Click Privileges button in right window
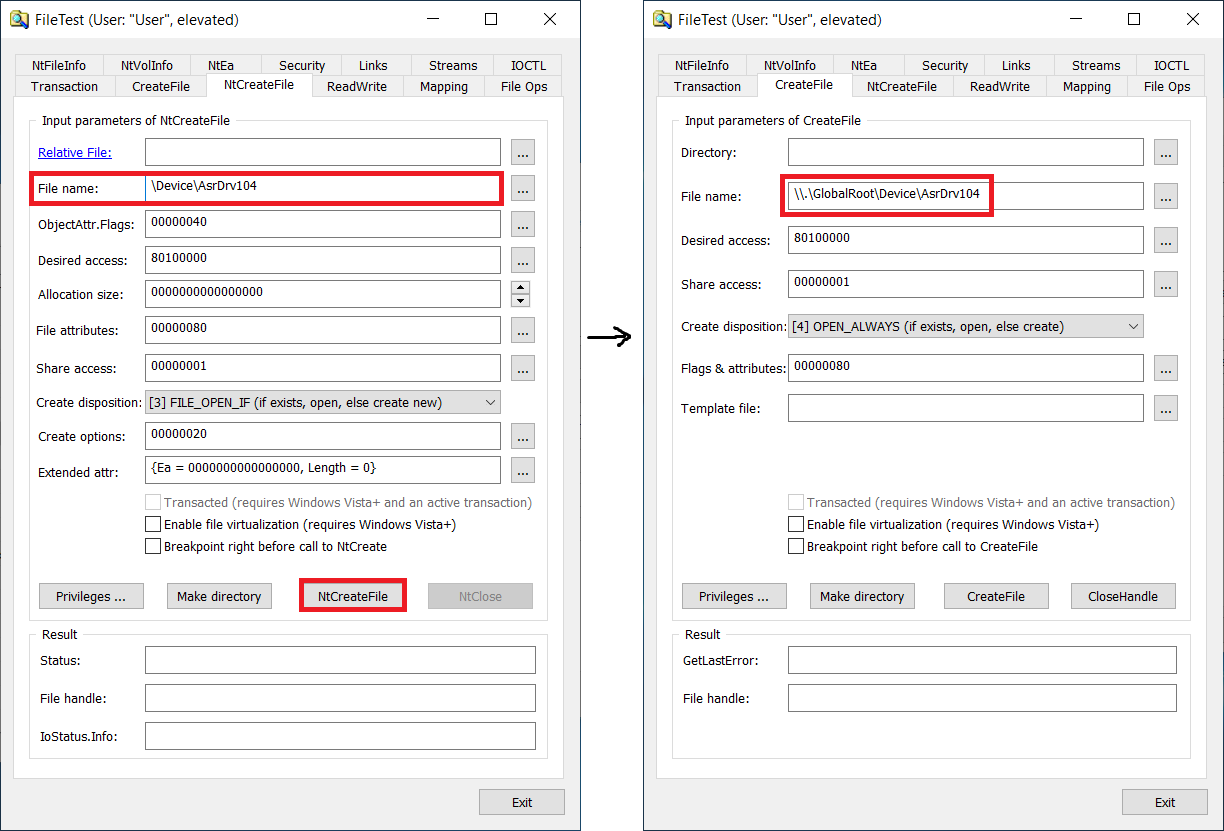This screenshot has height=831, width=1224. pos(734,596)
